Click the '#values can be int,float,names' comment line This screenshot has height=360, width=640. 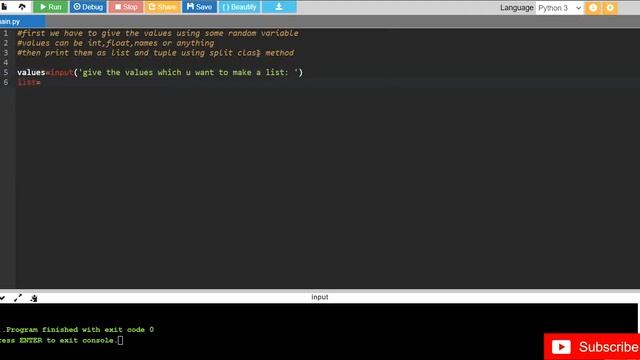(116, 43)
